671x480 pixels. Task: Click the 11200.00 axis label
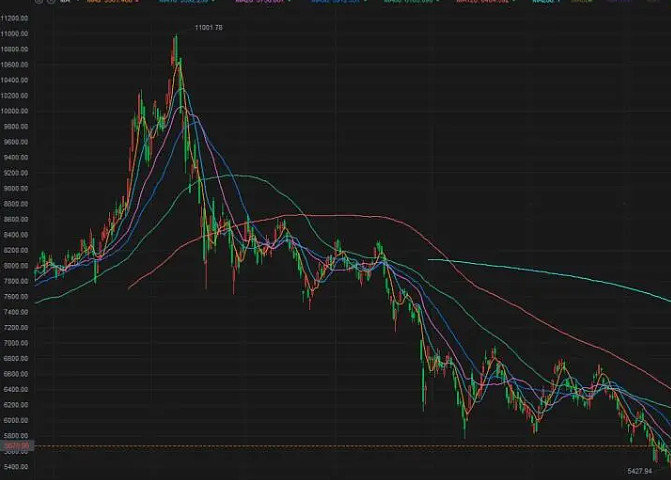click(15, 18)
